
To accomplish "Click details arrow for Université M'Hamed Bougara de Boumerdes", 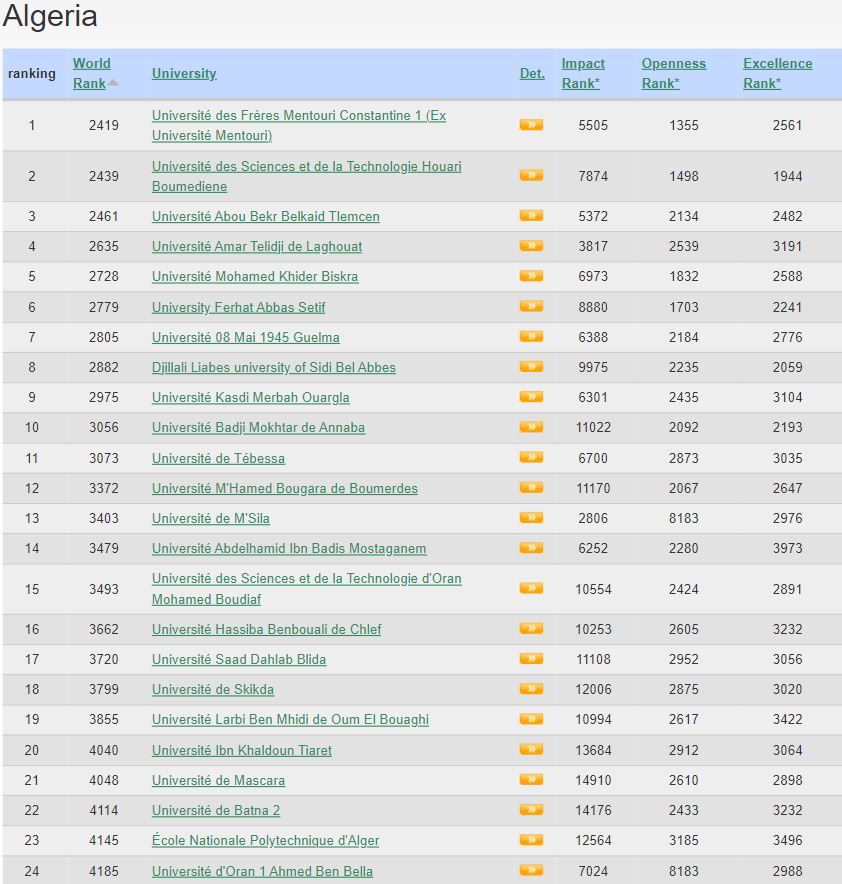I will click(x=531, y=488).
